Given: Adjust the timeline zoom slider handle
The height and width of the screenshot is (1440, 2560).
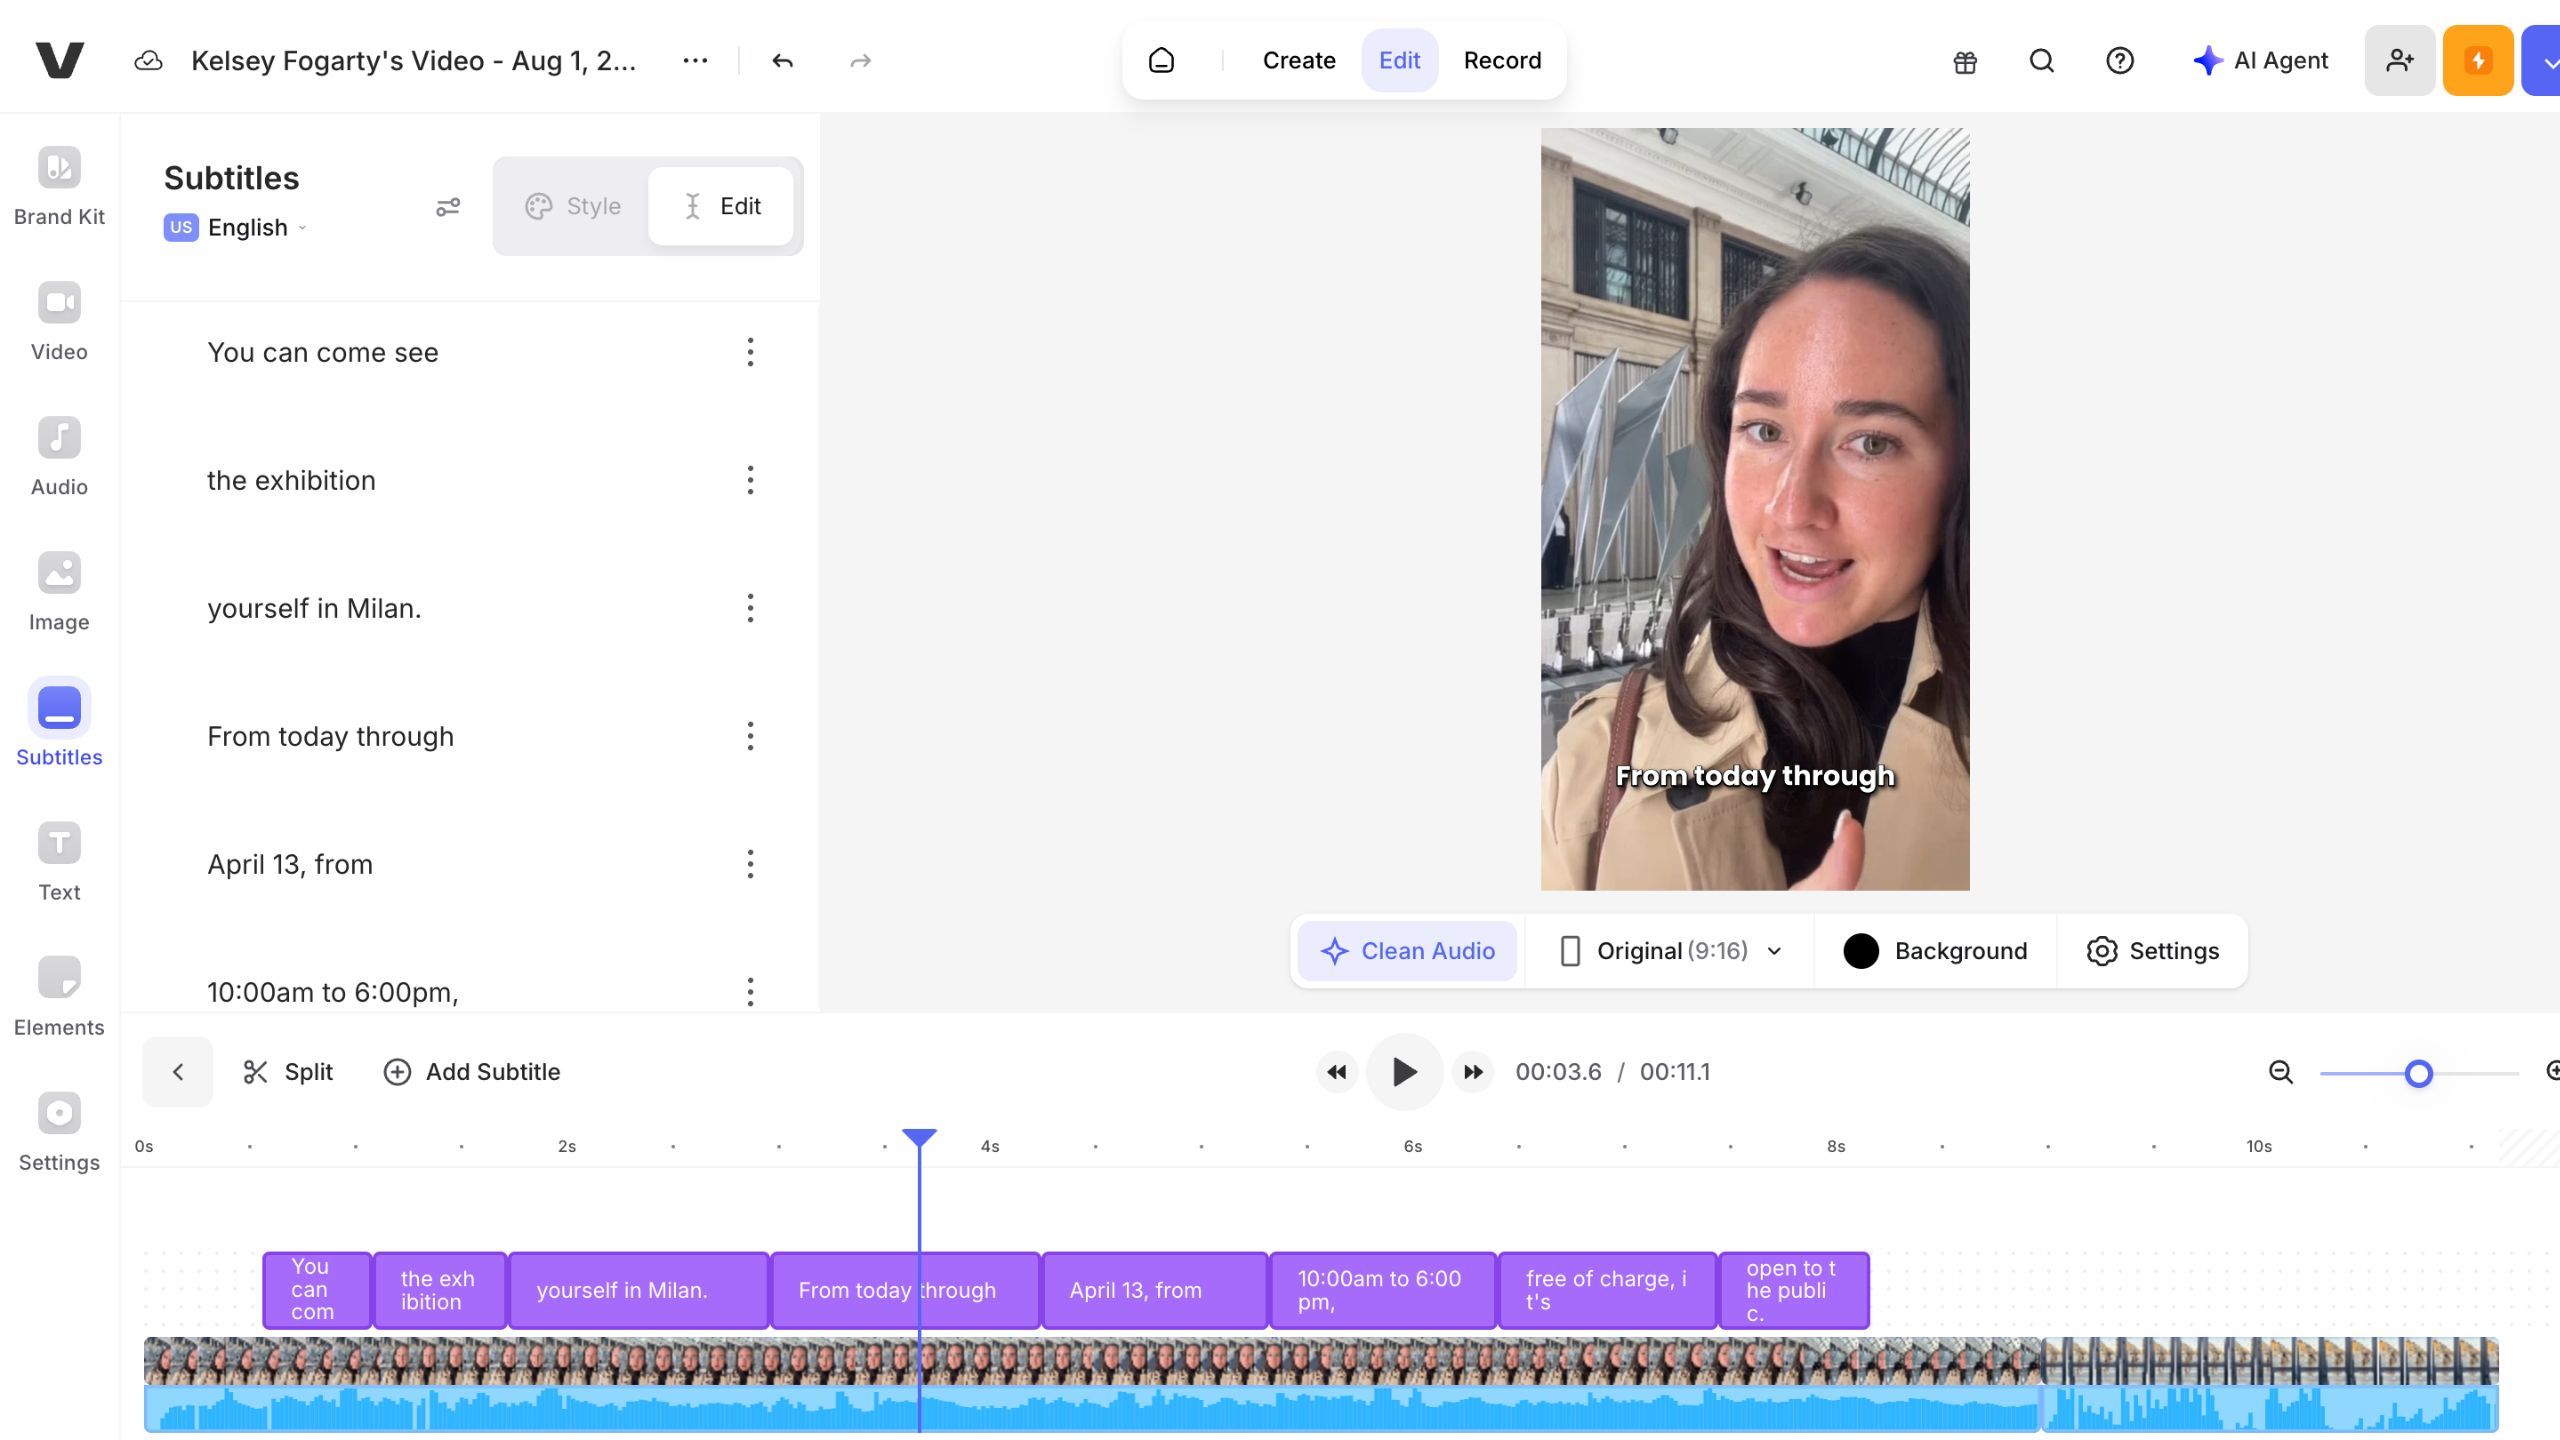Looking at the screenshot, I should point(2418,1073).
